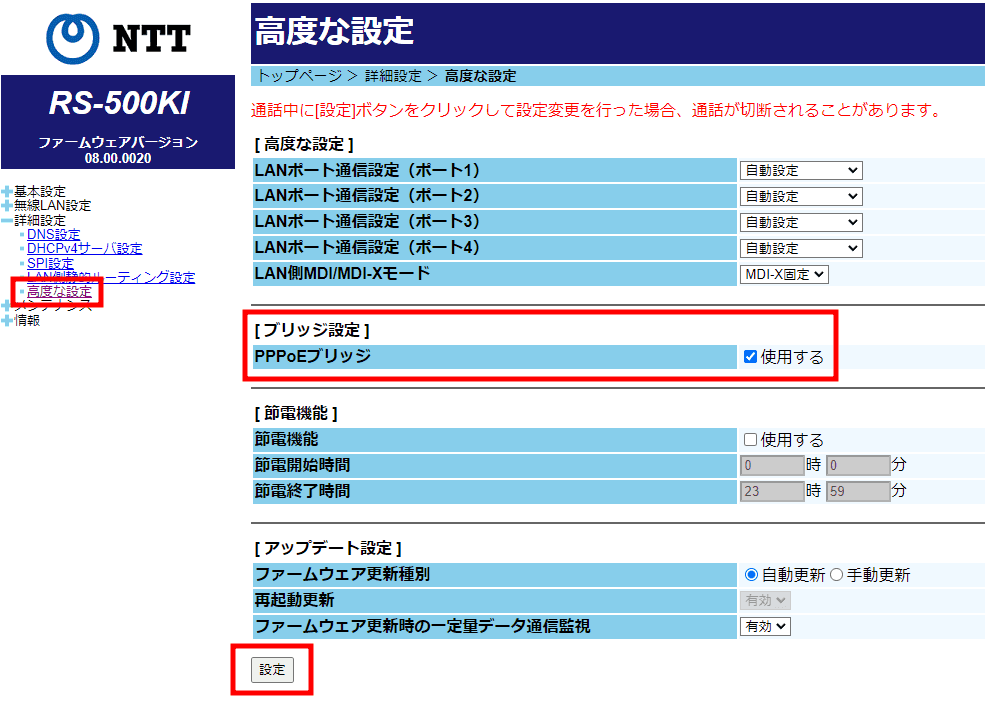Screen dimensions: 985x708
Task: Open the LAN port 3 speed dropdown
Action: [x=800, y=222]
